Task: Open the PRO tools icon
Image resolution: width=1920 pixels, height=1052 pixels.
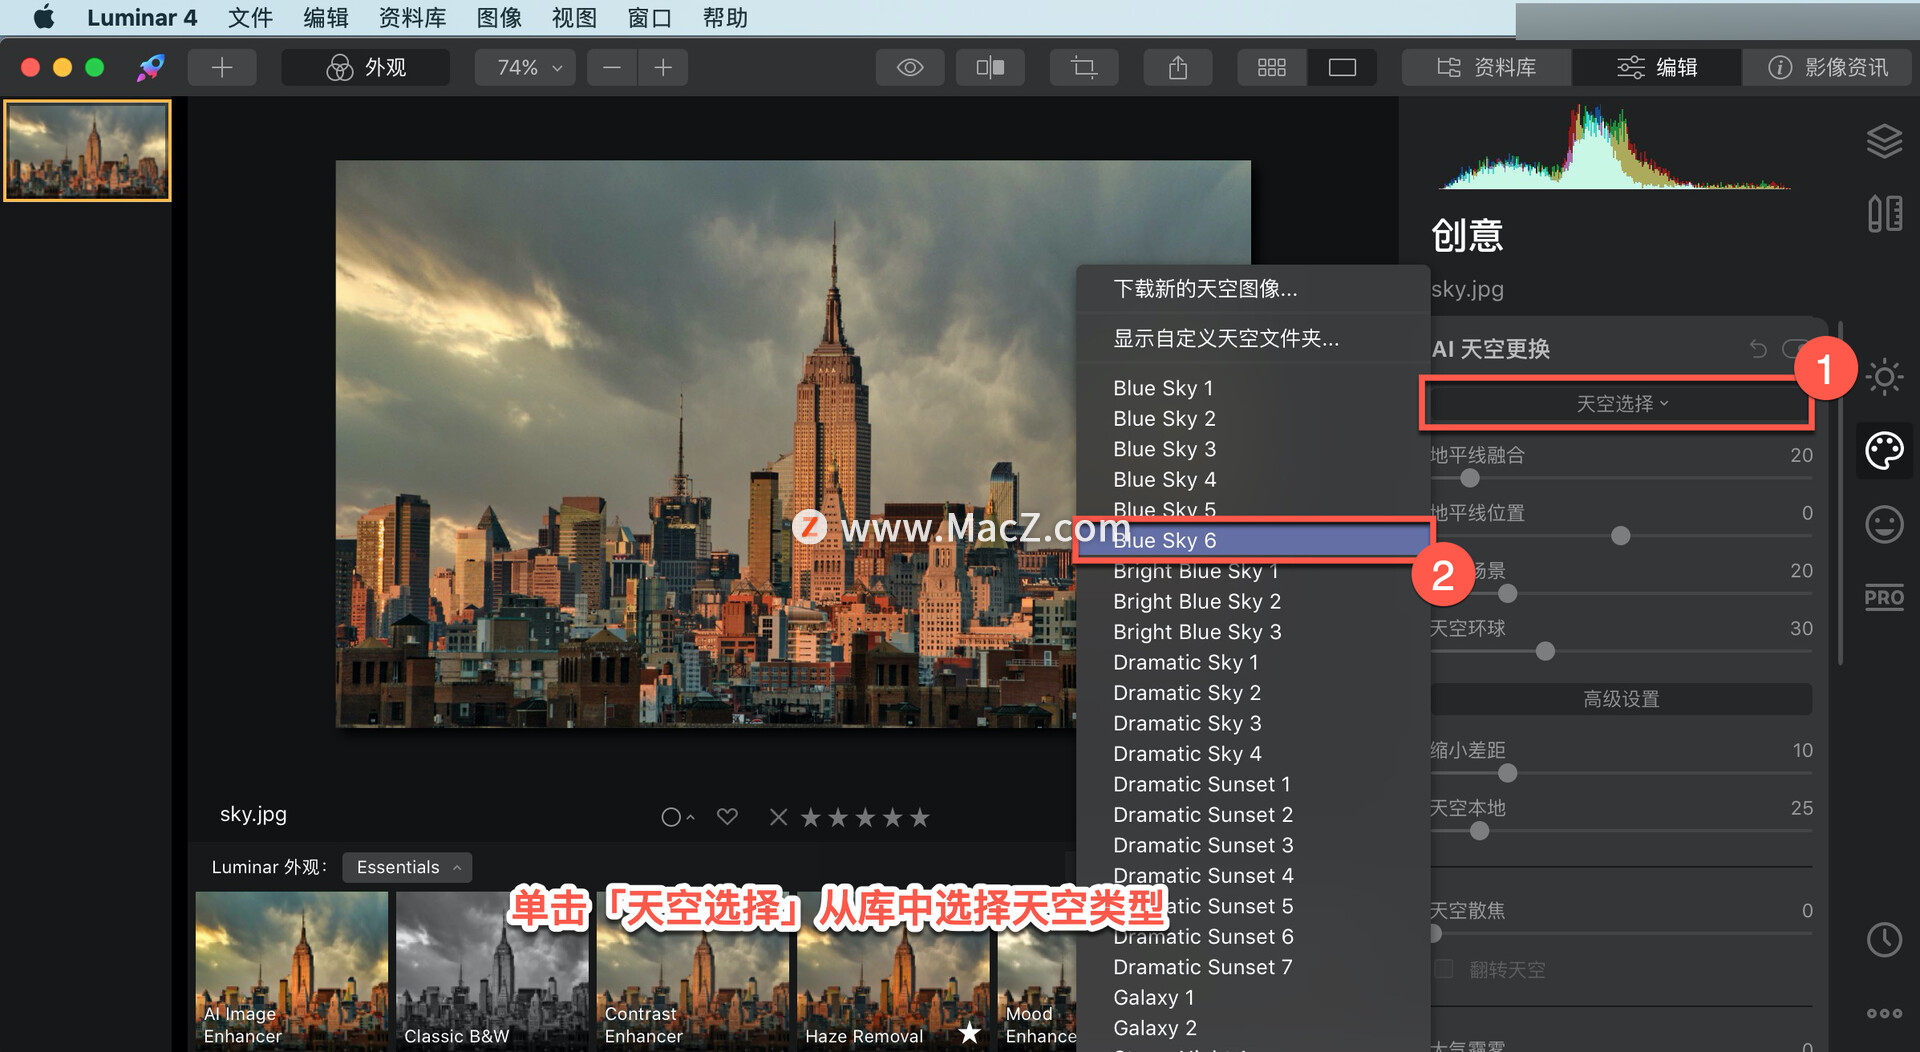Action: [x=1884, y=598]
